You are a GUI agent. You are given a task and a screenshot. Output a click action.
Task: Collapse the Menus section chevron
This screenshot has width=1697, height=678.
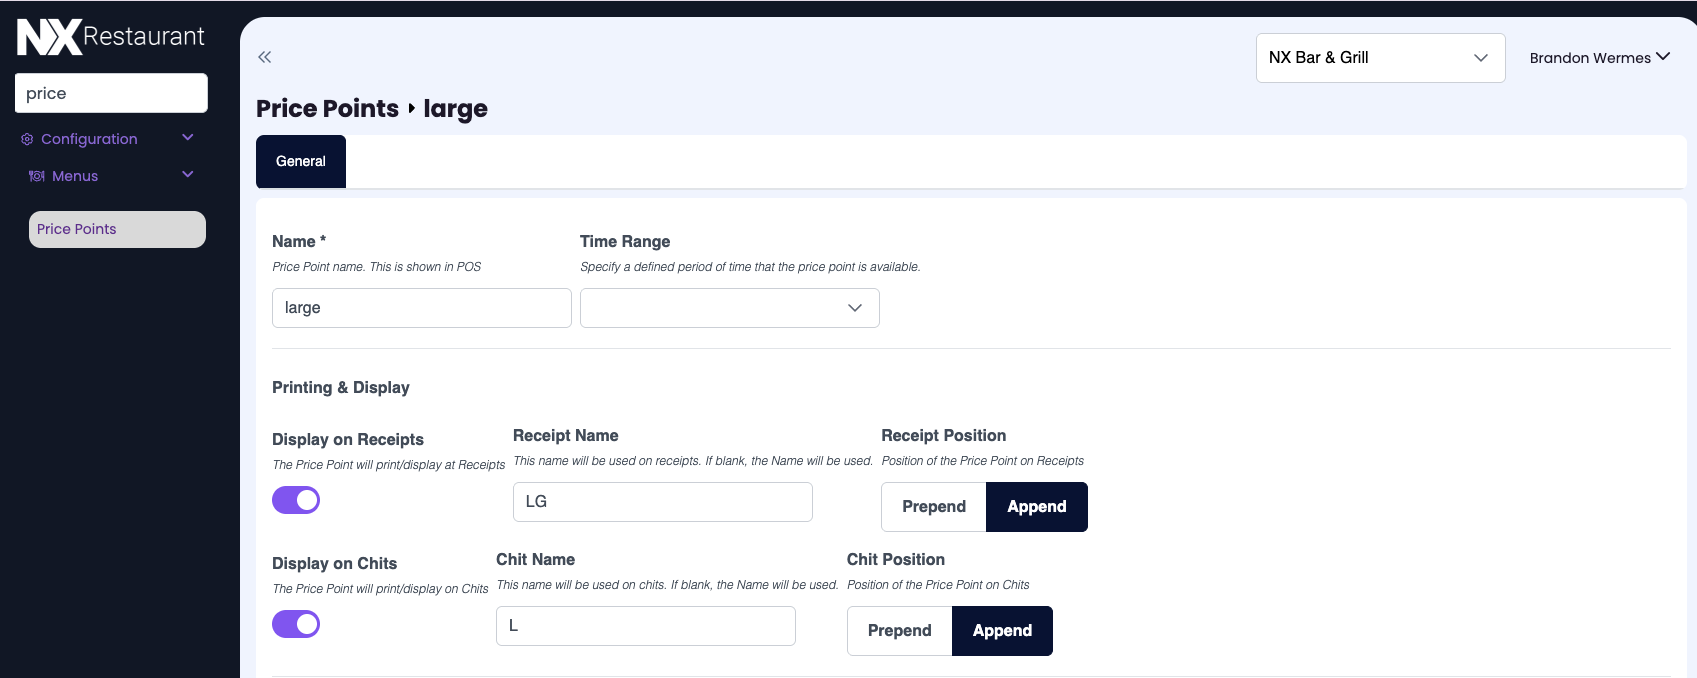tap(187, 175)
